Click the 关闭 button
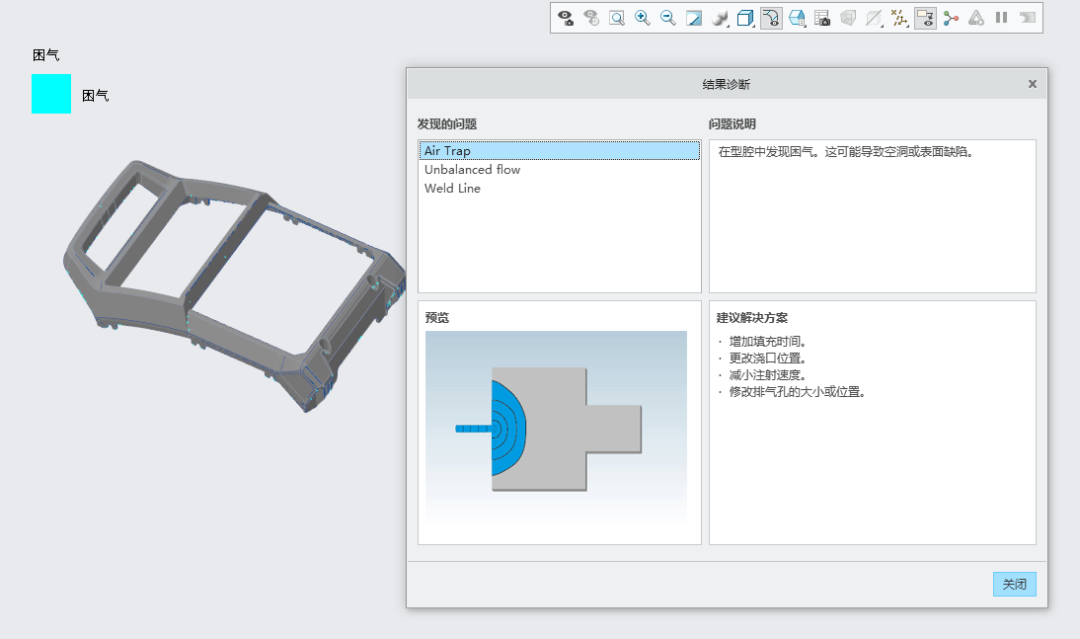The image size is (1080, 639). pyautogui.click(x=1015, y=584)
